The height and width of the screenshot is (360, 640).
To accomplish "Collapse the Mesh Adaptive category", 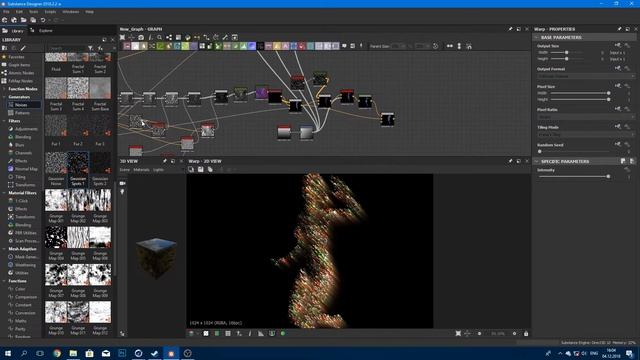I will pos(4,249).
